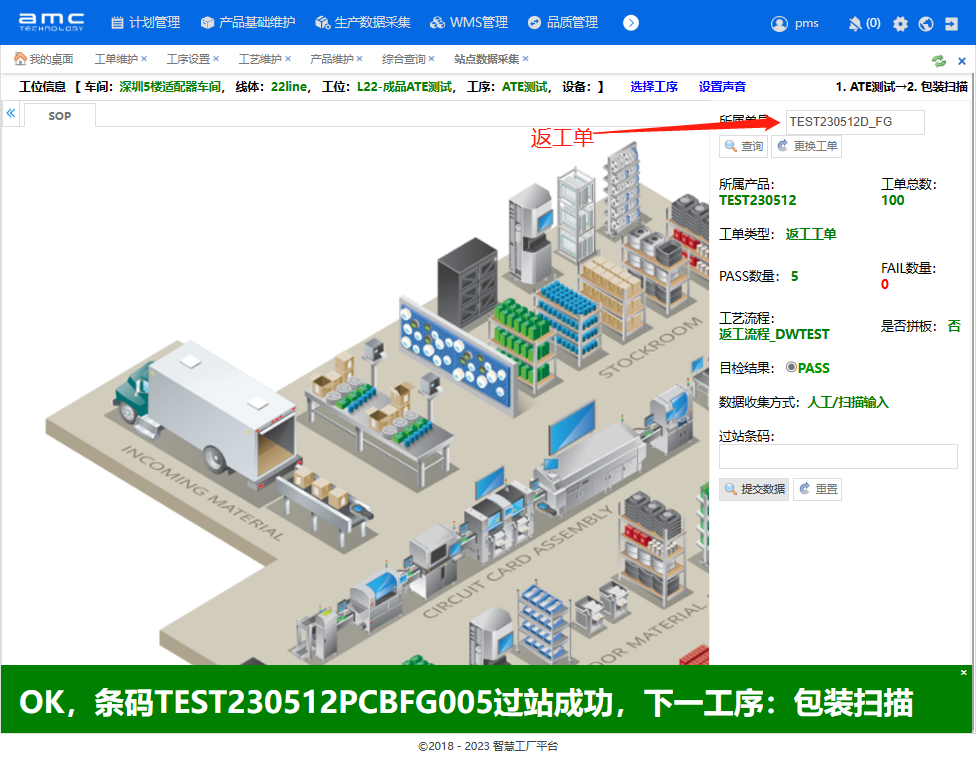Image resolution: width=976 pixels, height=761 pixels.
Task: Click the 提交数据 submit button
Action: click(754, 489)
